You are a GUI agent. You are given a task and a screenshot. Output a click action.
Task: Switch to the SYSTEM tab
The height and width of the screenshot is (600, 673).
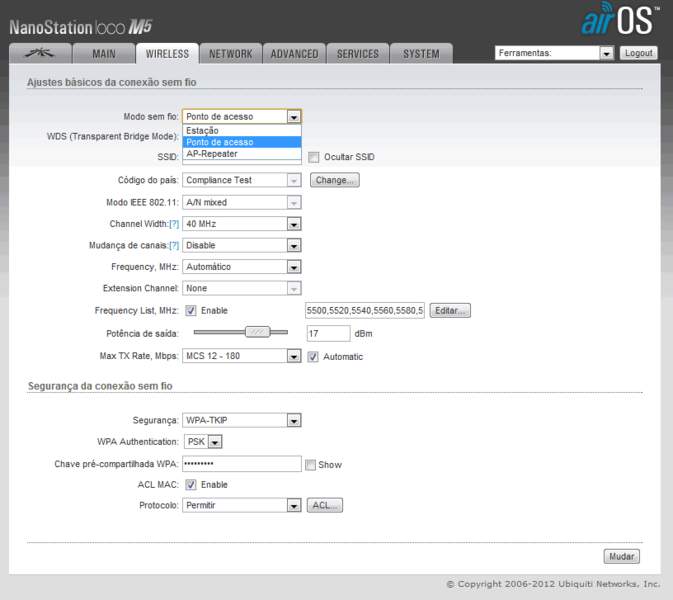[x=421, y=53]
